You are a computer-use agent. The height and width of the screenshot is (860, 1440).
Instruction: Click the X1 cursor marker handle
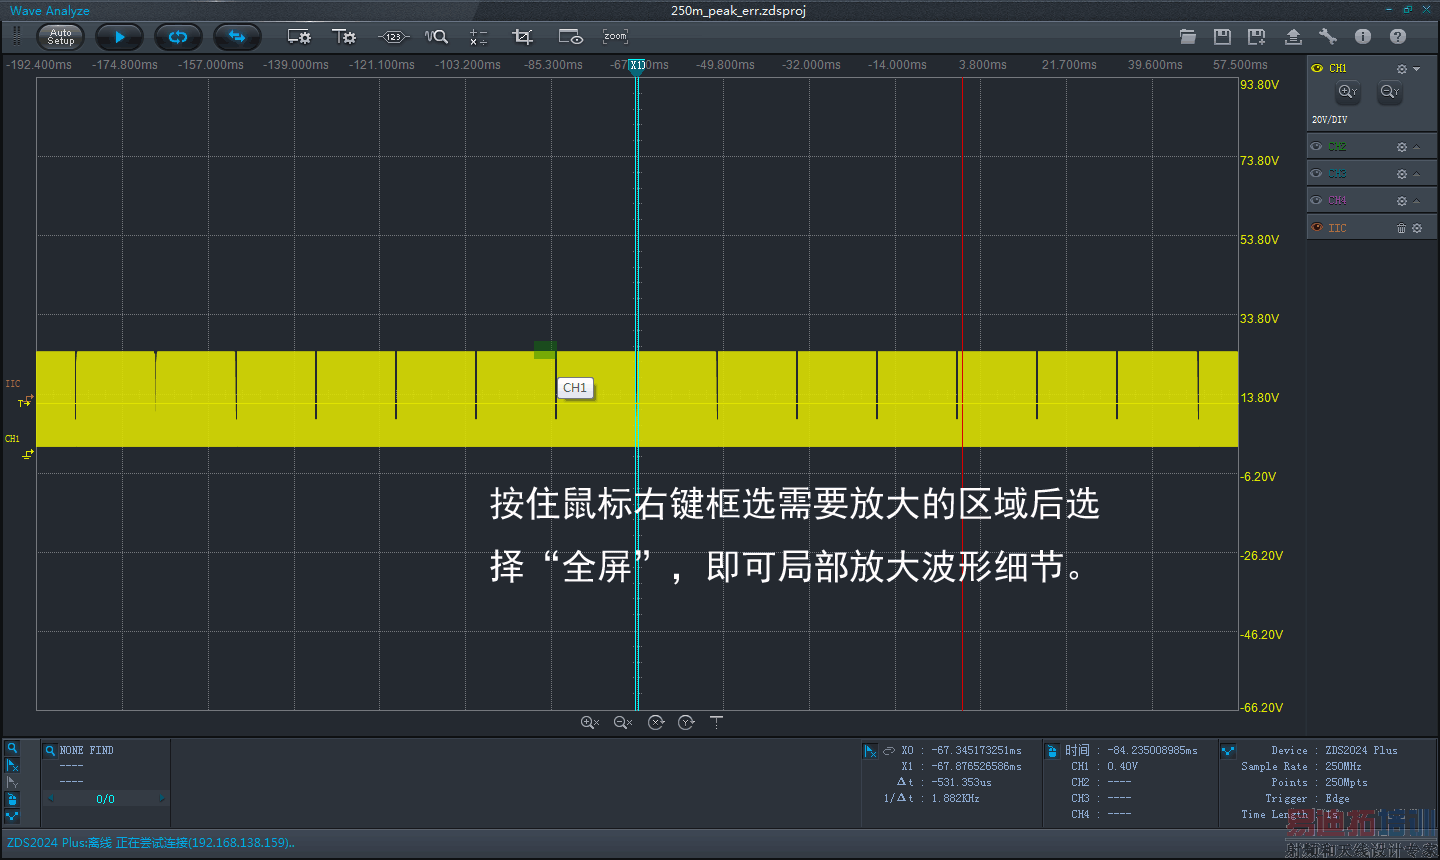click(x=637, y=65)
